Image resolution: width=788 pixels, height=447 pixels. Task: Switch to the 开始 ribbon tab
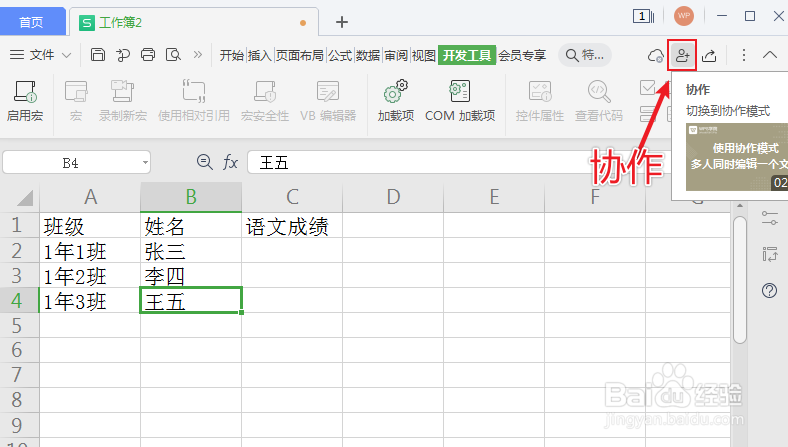232,55
